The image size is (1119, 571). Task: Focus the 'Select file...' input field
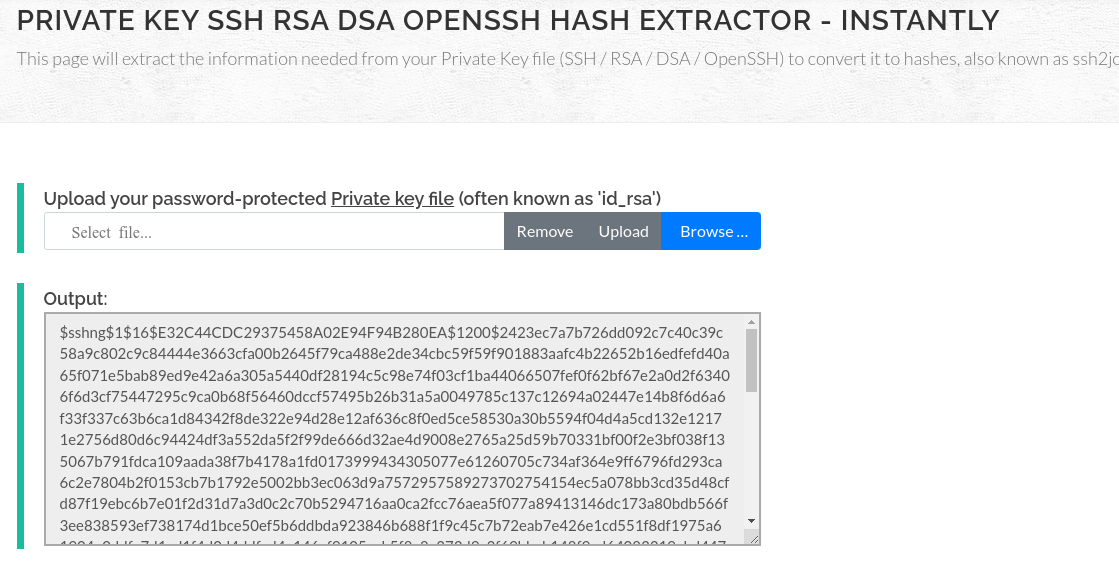pyautogui.click(x=274, y=231)
